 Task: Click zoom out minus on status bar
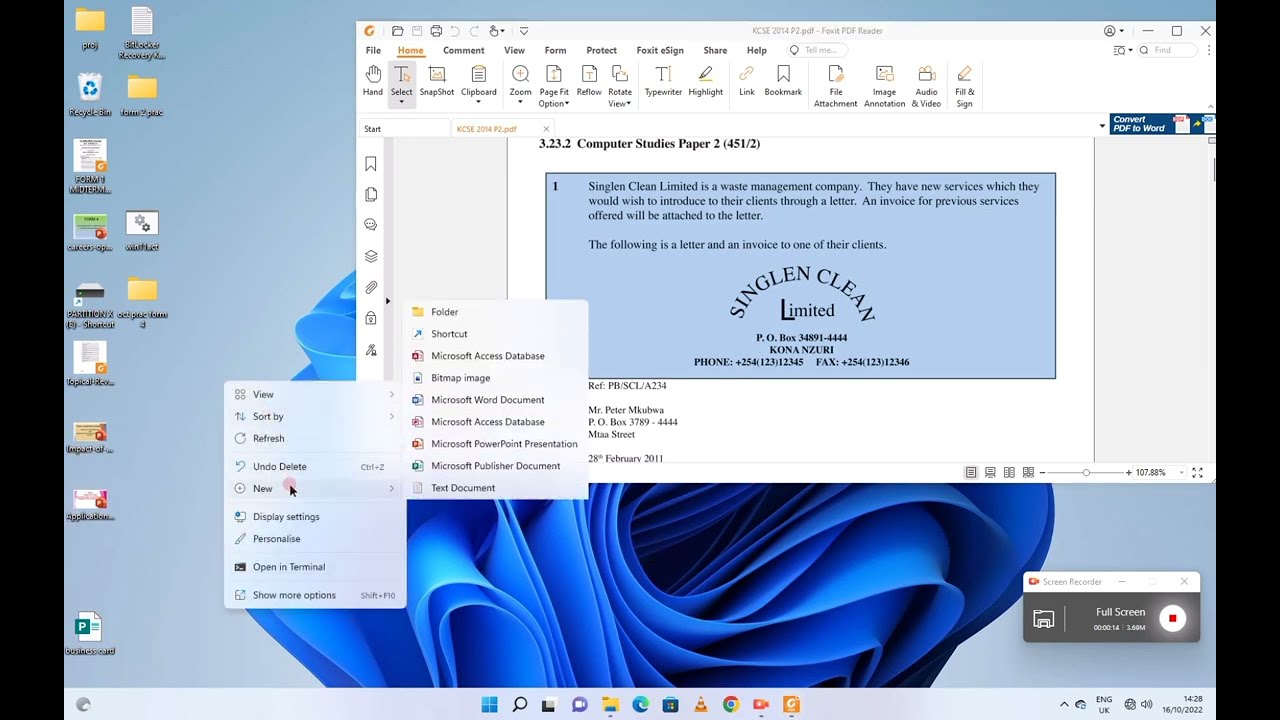click(x=1042, y=472)
